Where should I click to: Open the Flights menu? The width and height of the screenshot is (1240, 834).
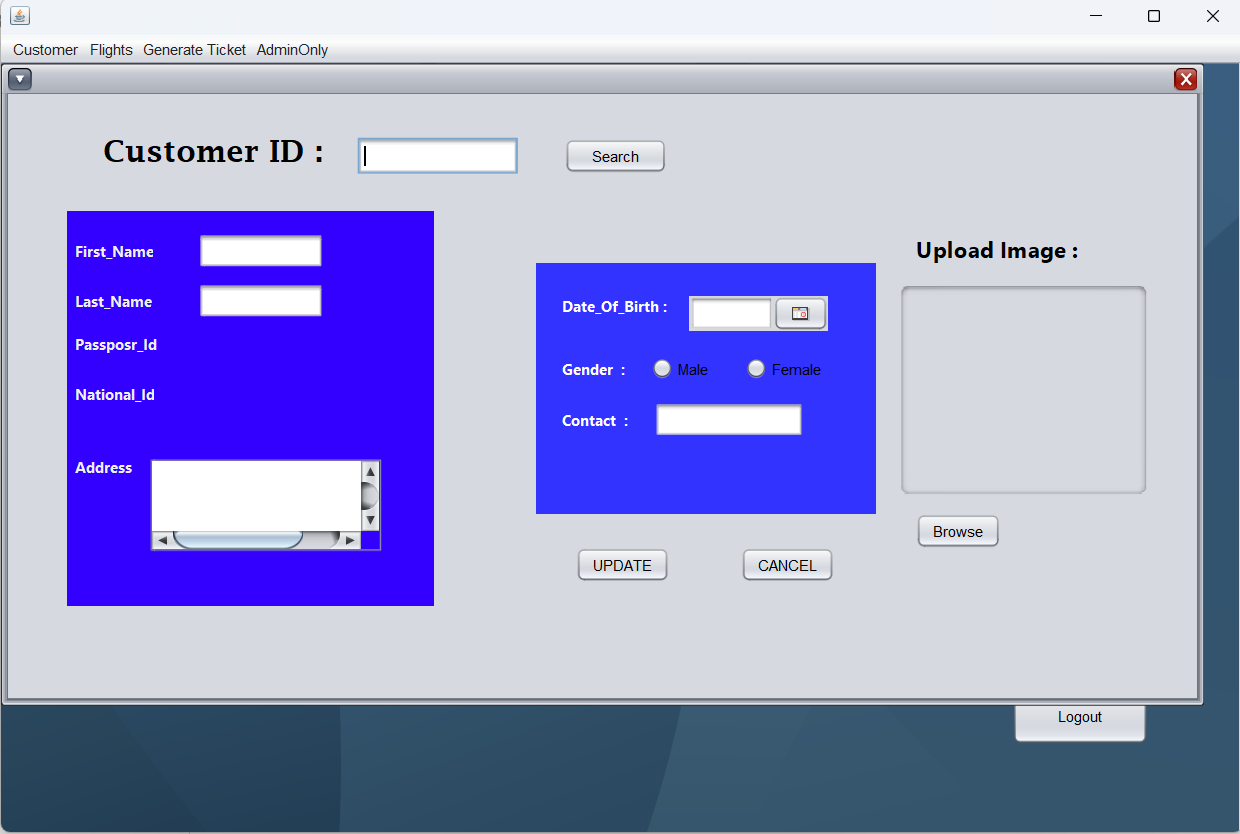click(x=110, y=50)
